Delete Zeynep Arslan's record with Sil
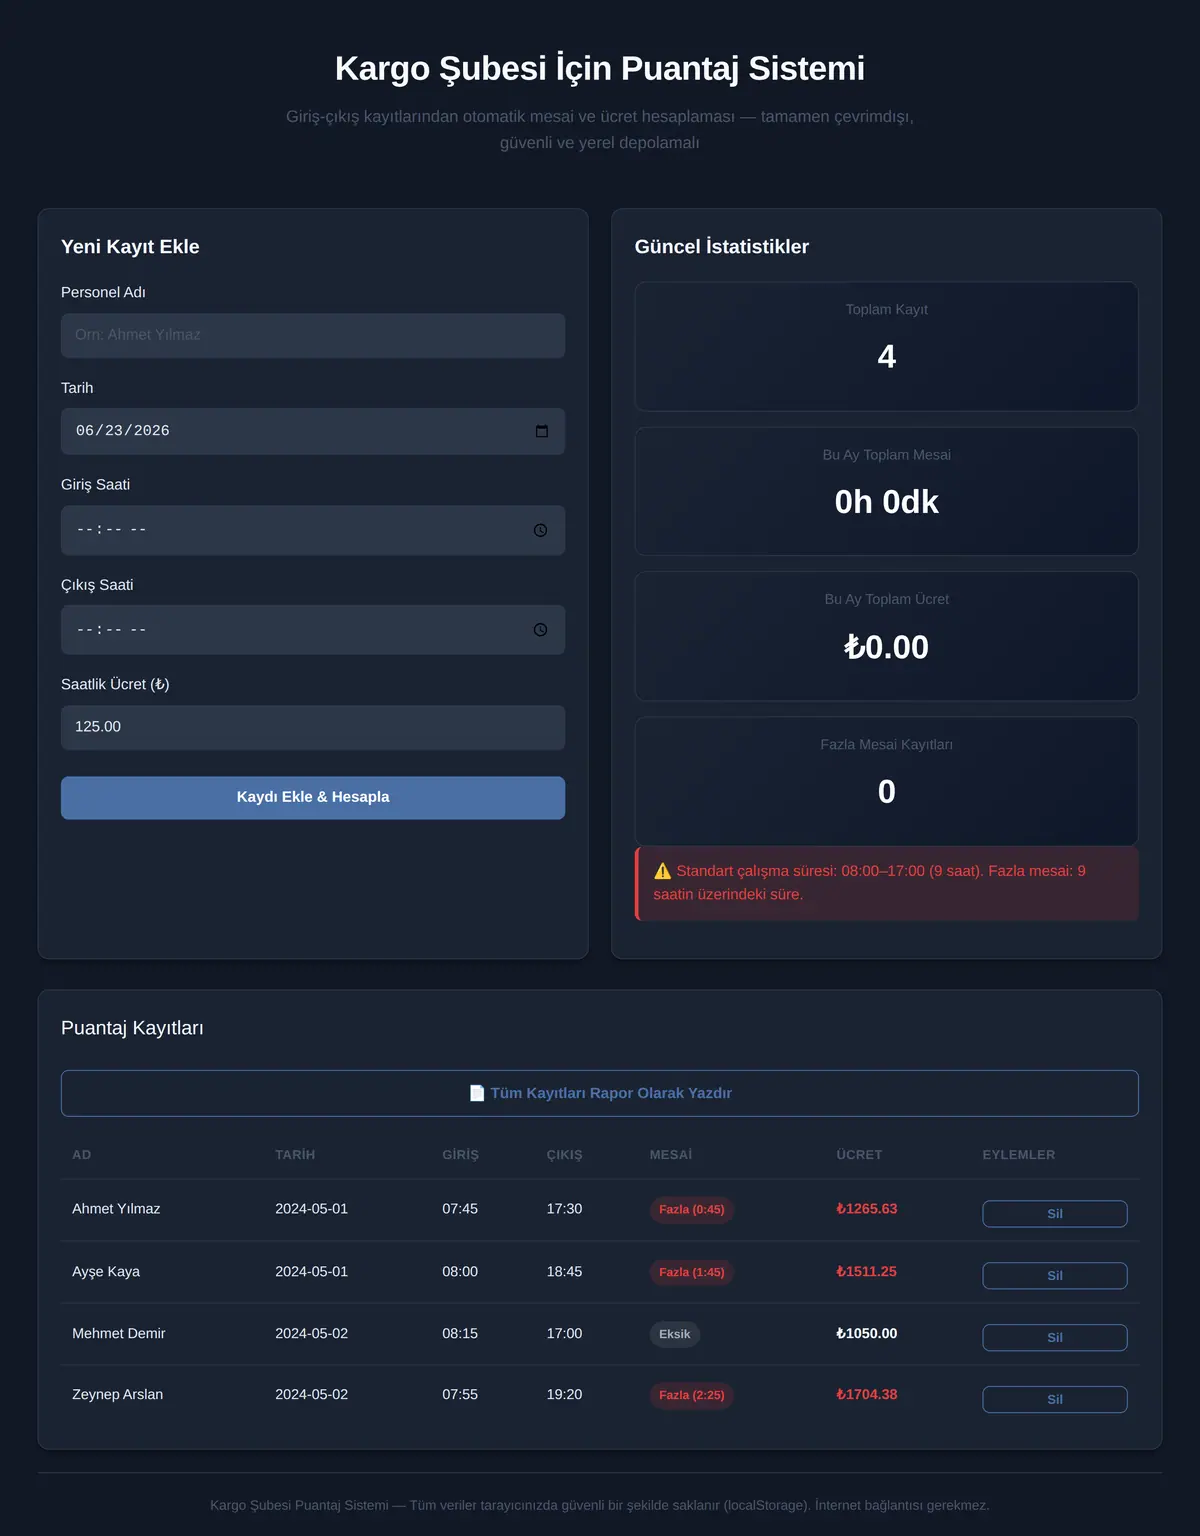The image size is (1200, 1536). click(1055, 1399)
